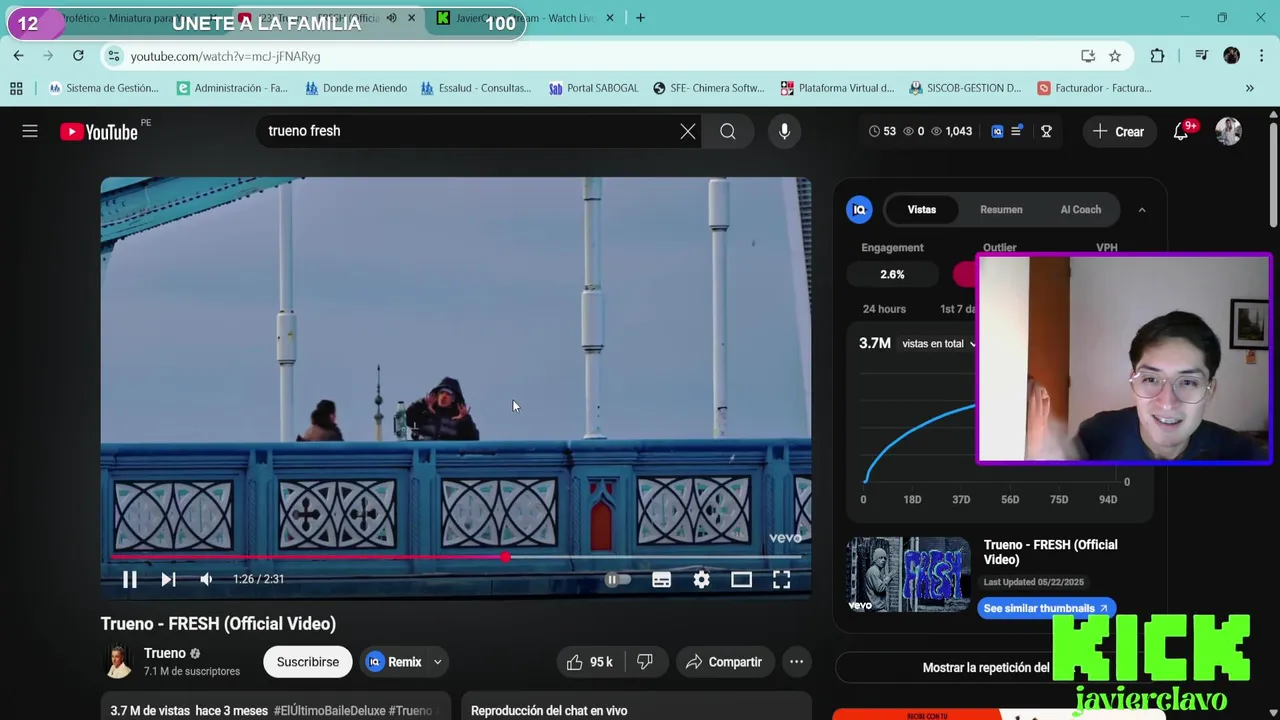Click See similar thumbnails link
Image resolution: width=1280 pixels, height=720 pixels.
(x=1045, y=608)
